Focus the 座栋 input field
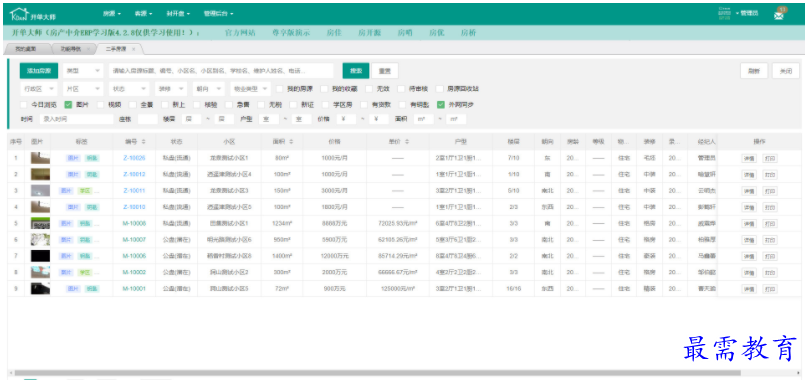The width and height of the screenshot is (805, 380). point(148,119)
